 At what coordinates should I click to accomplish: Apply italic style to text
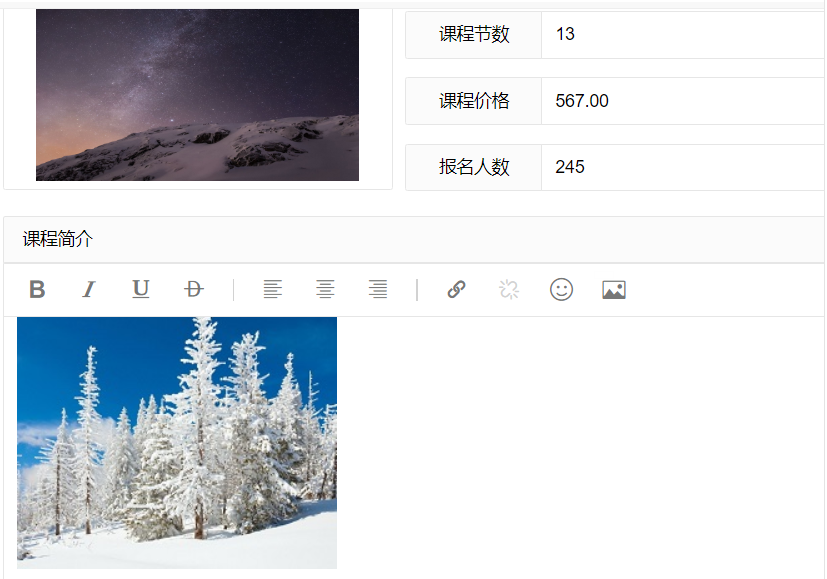[x=89, y=290]
